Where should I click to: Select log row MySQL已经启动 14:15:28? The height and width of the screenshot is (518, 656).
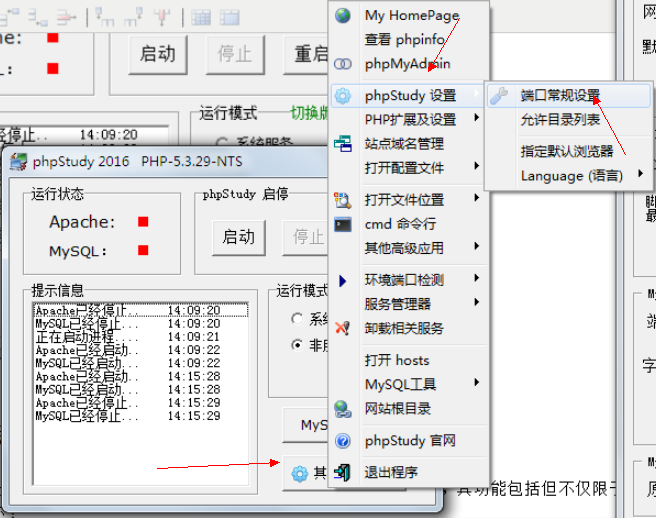point(141,390)
